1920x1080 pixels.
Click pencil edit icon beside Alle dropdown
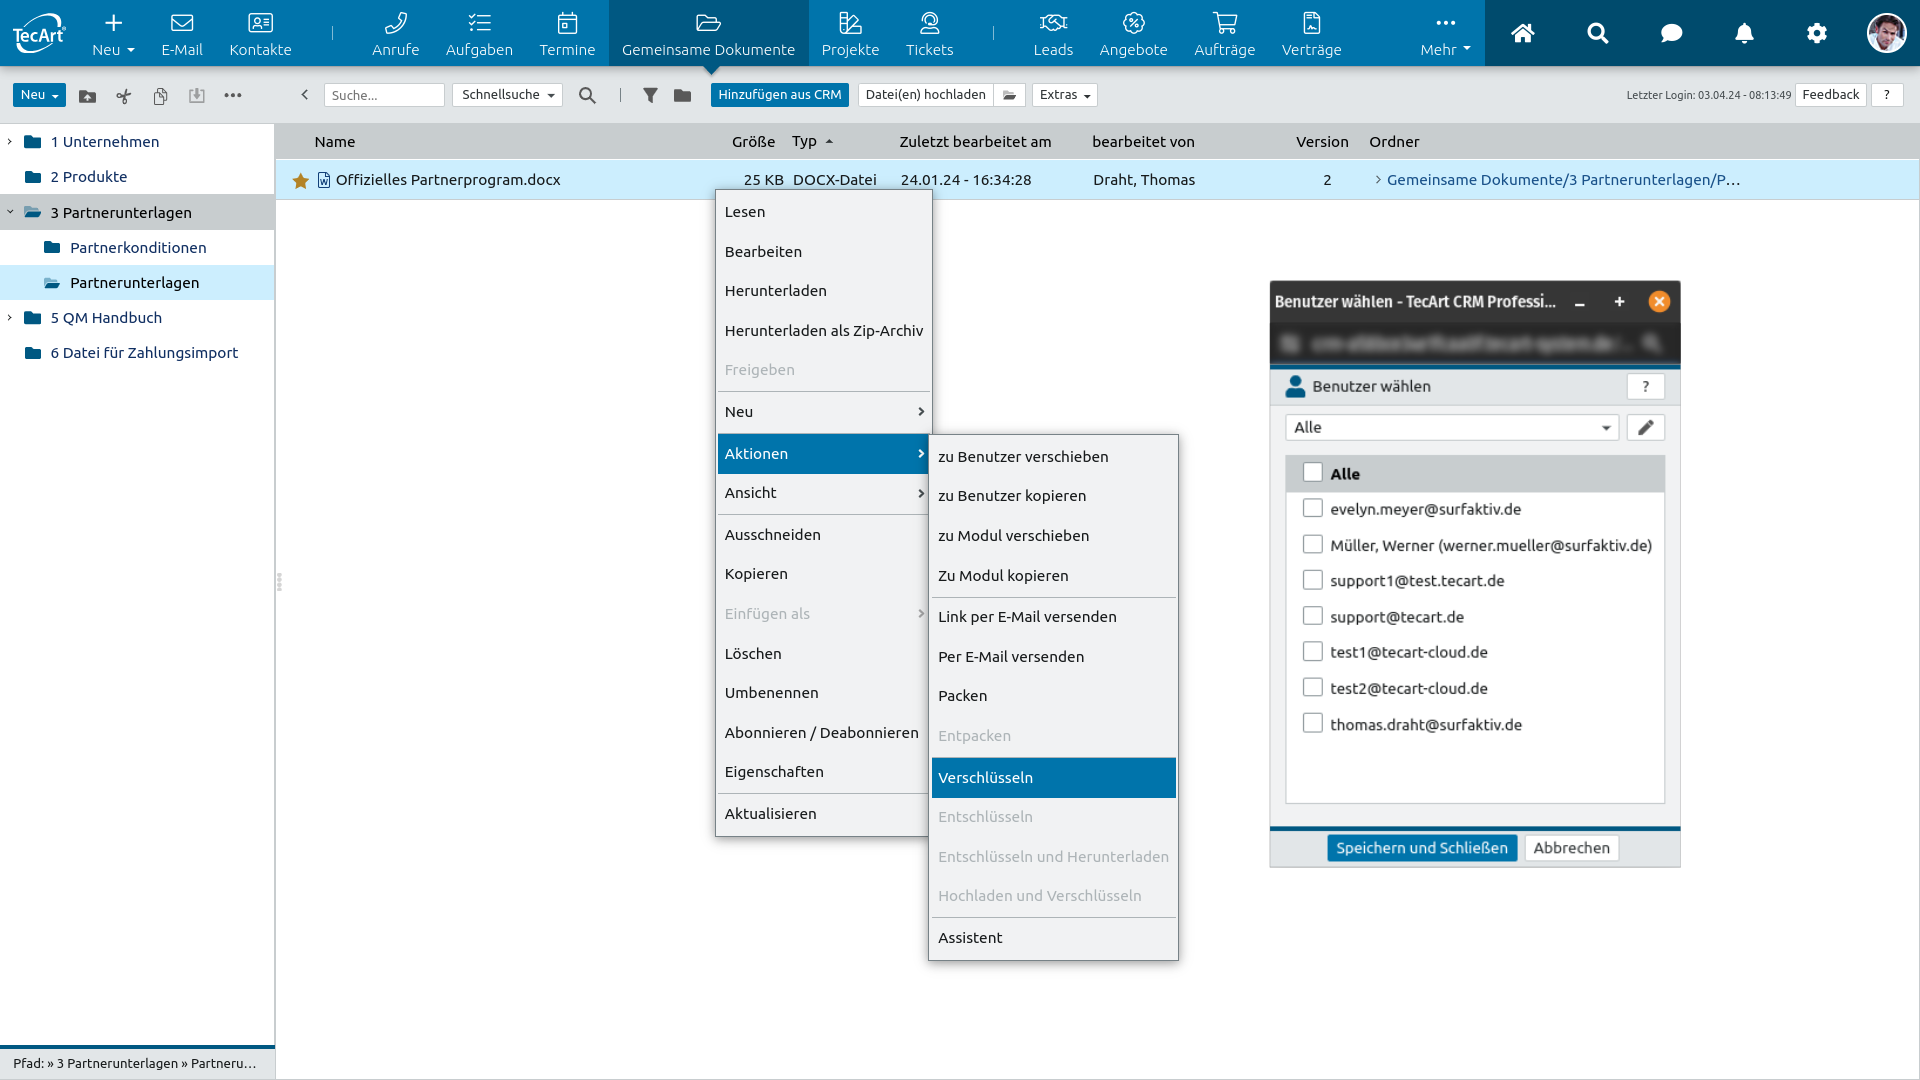click(x=1645, y=428)
